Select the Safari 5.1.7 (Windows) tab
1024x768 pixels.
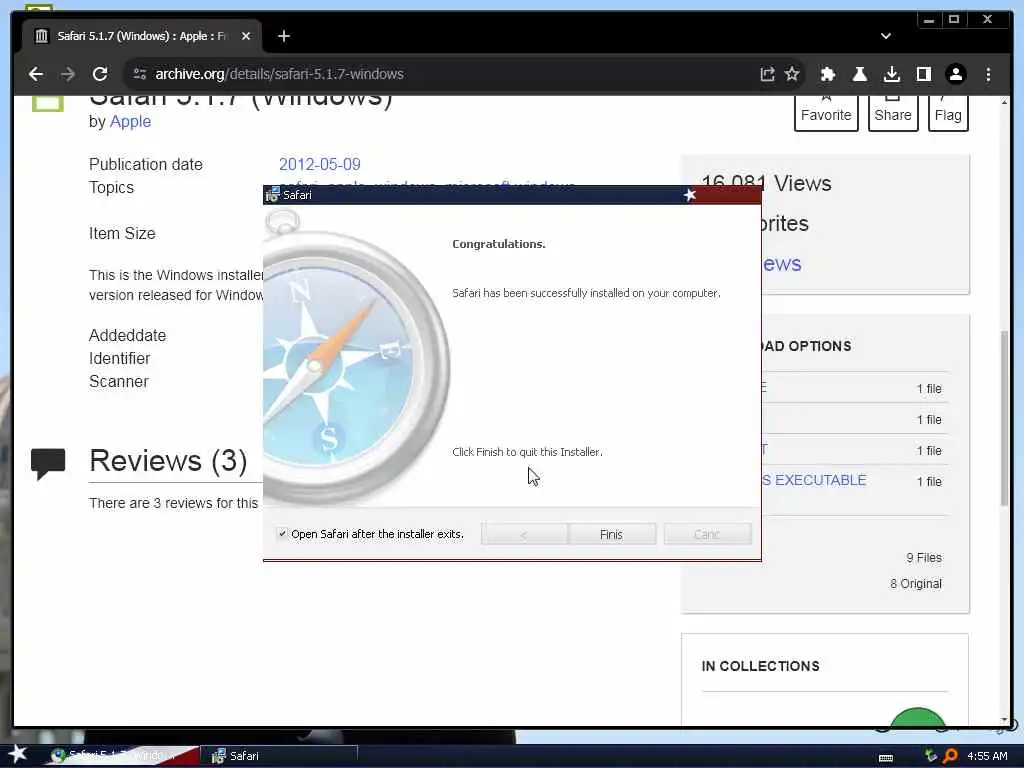[141, 37]
